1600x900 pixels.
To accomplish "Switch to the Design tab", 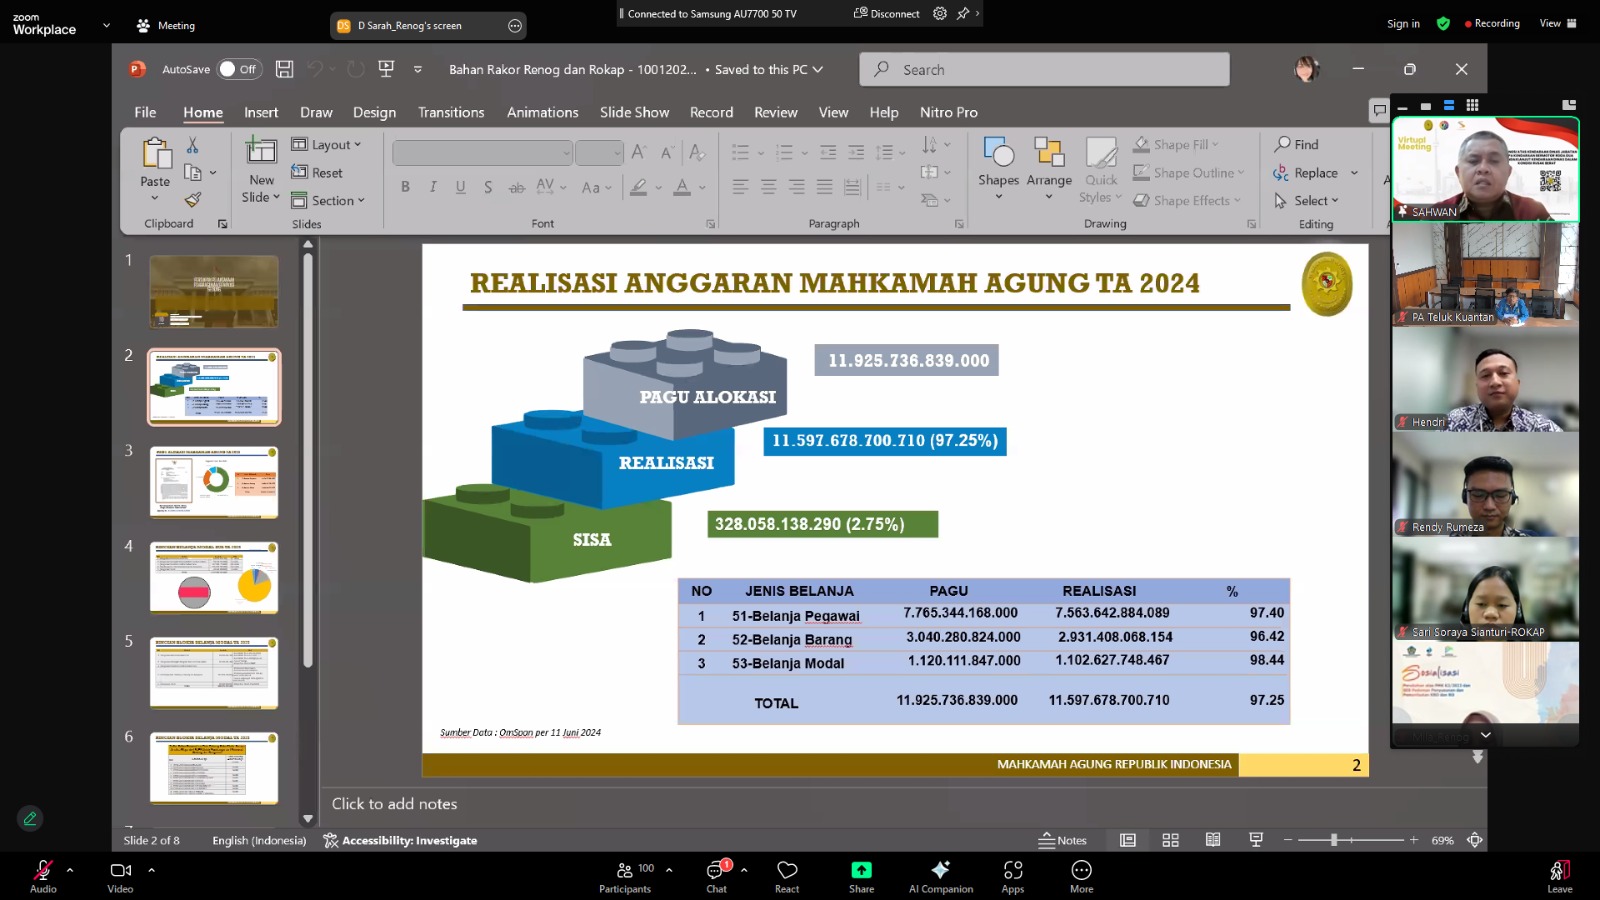I will tap(374, 112).
